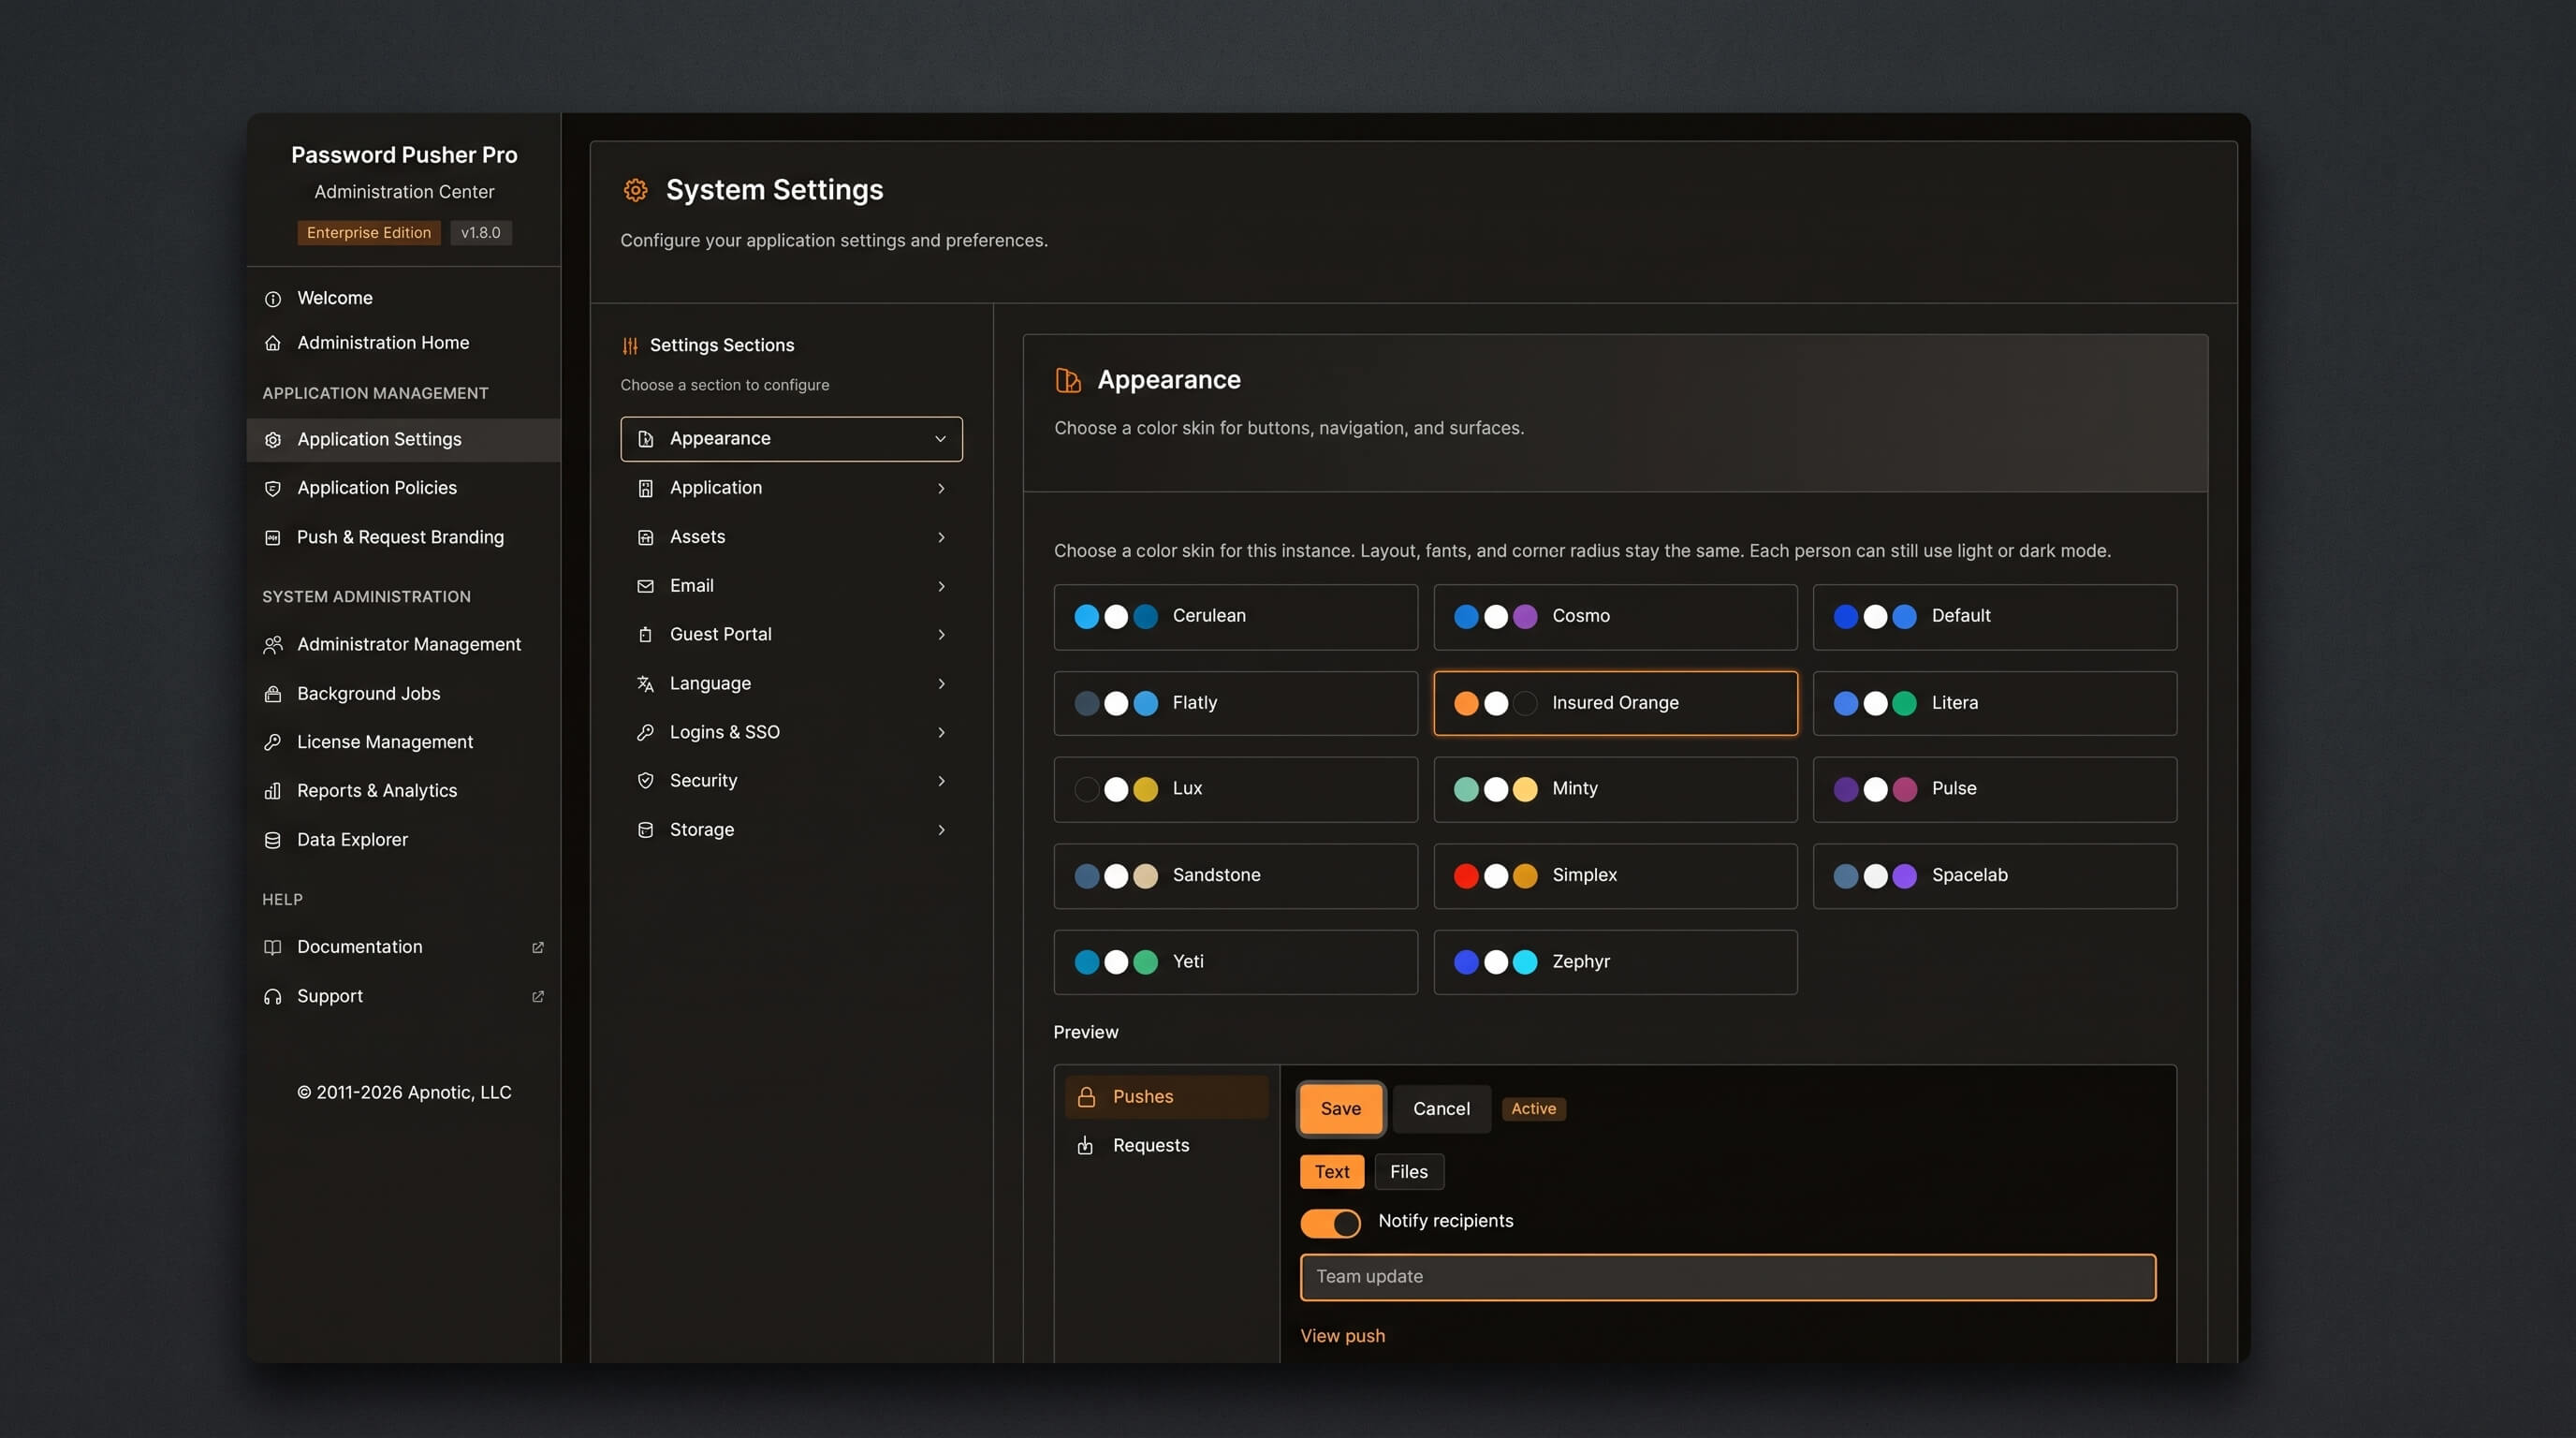Click the Logins & SSO key icon
Viewport: 2576px width, 1438px height.
645,733
